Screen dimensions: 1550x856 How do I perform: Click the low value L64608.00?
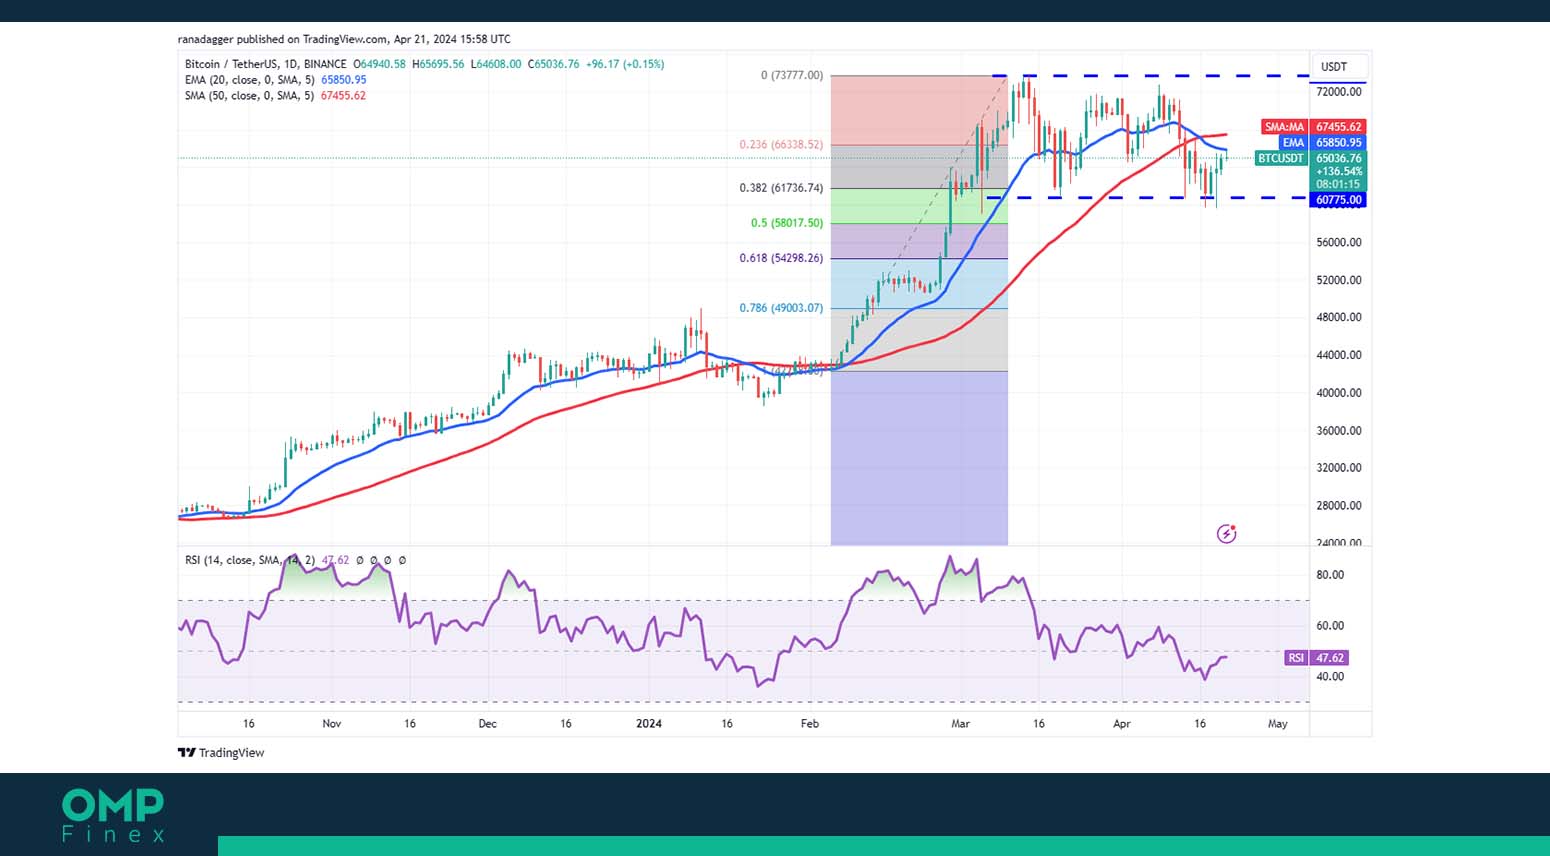(496, 64)
